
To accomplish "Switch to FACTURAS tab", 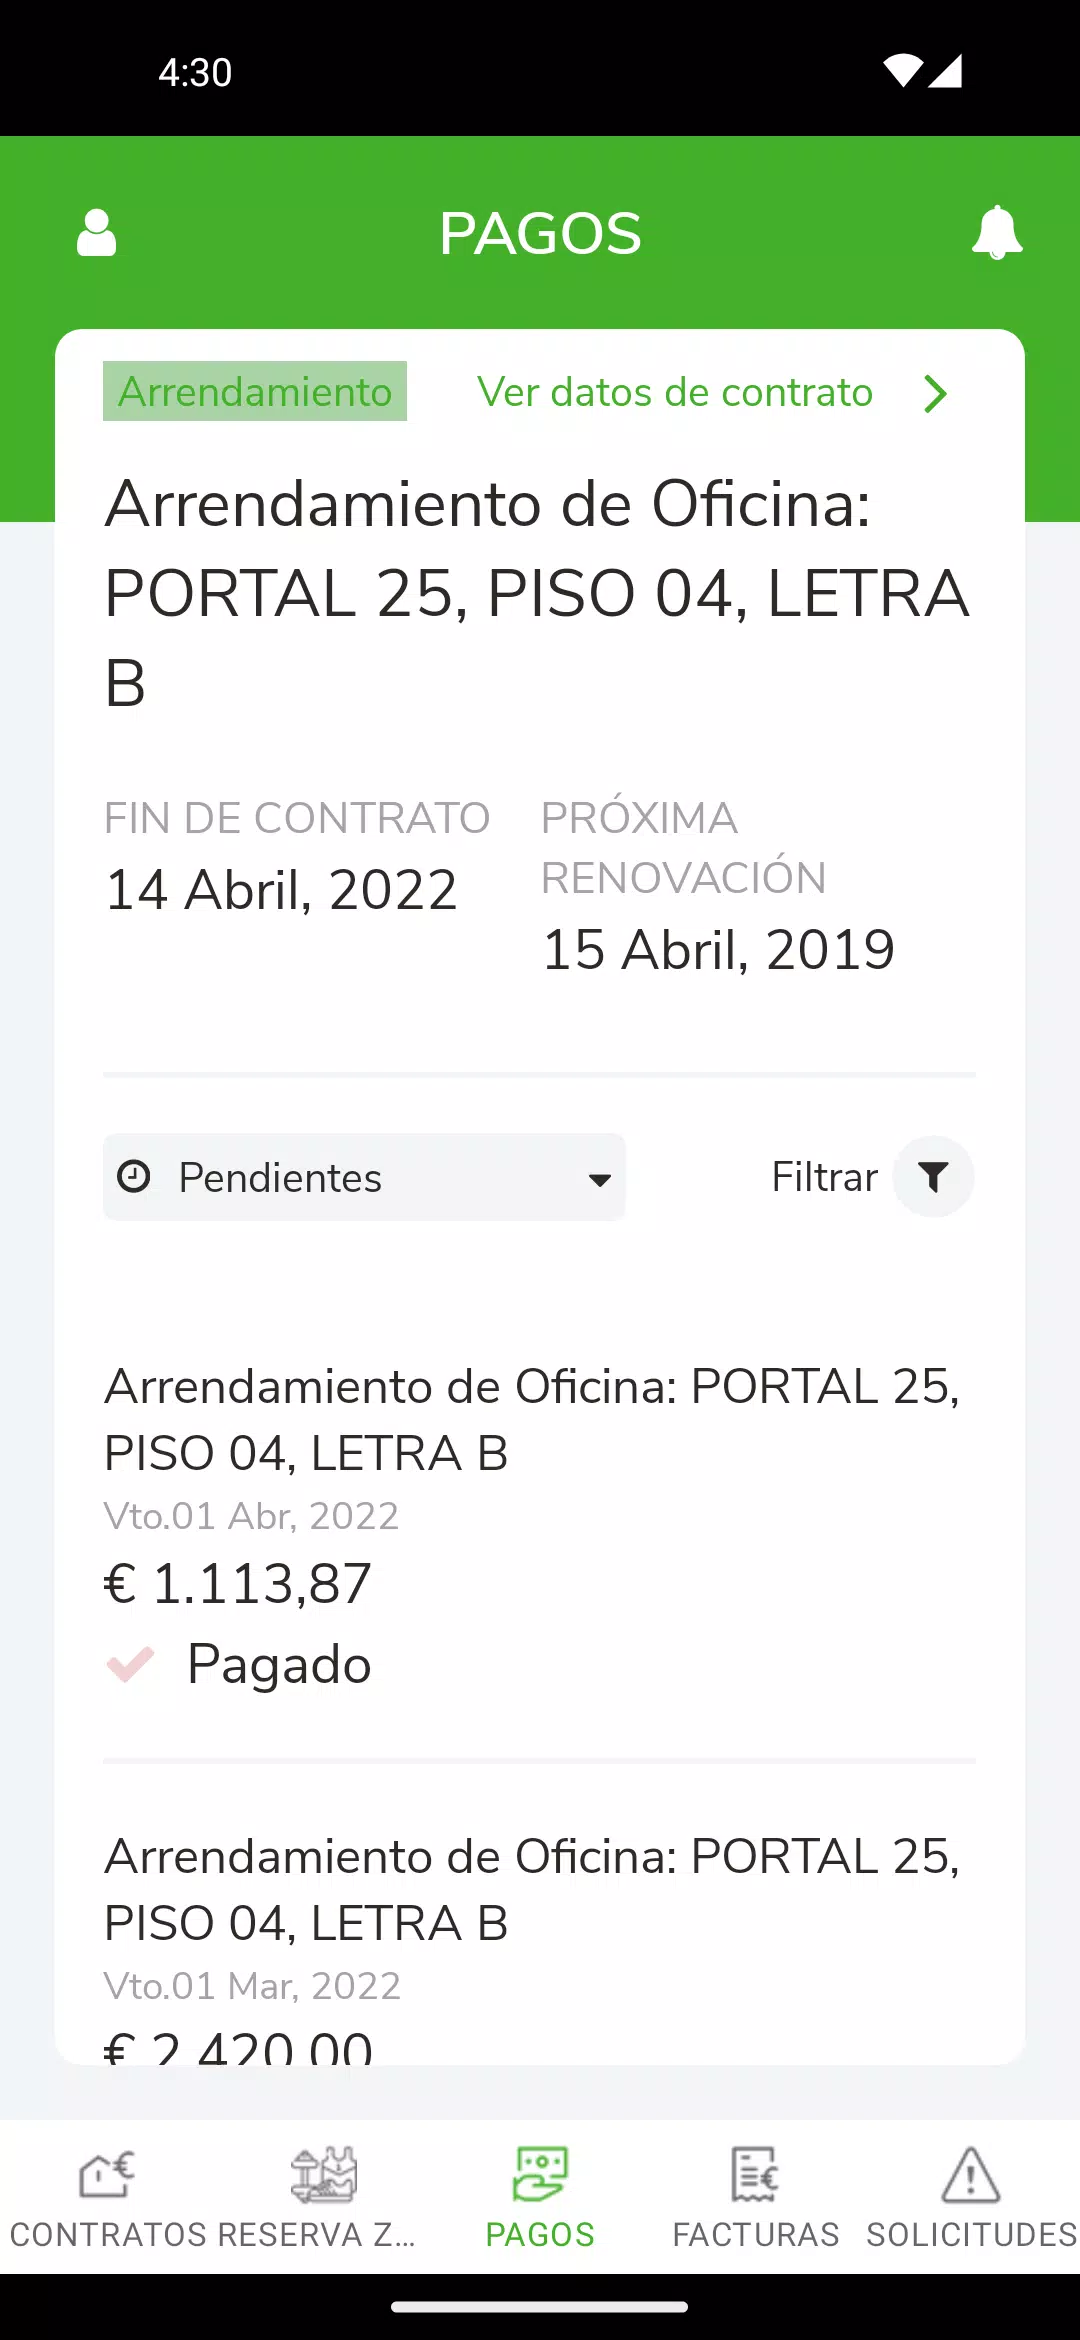I will coord(756,2234).
